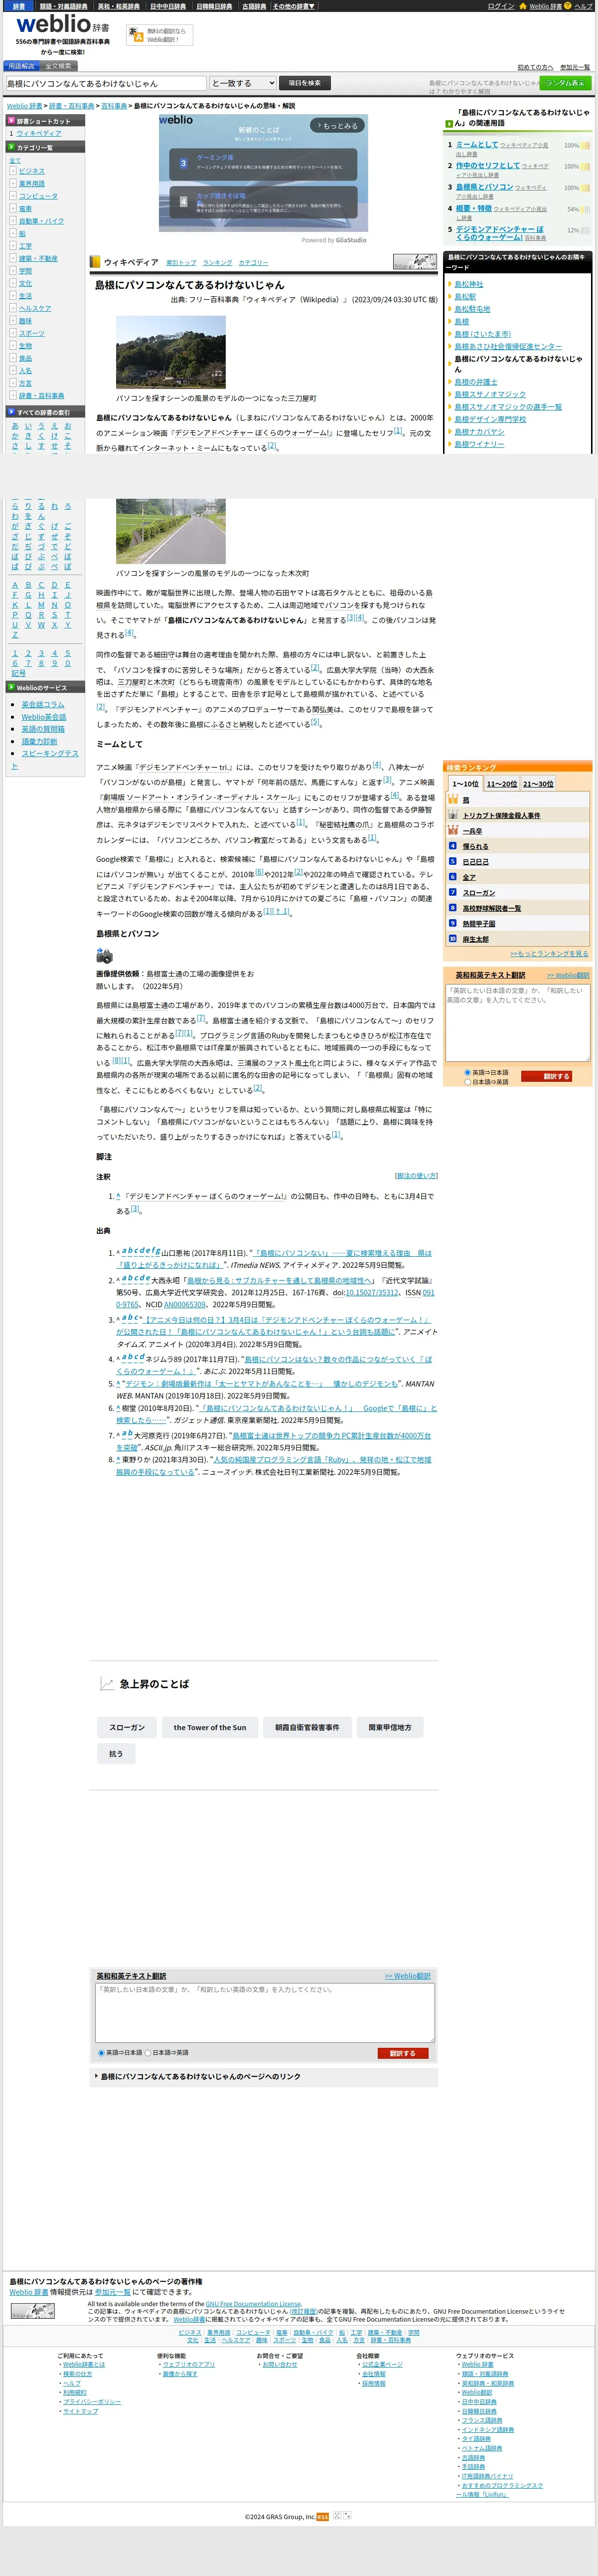
Task: Focus the bottom translation text area
Action: 265,2013
